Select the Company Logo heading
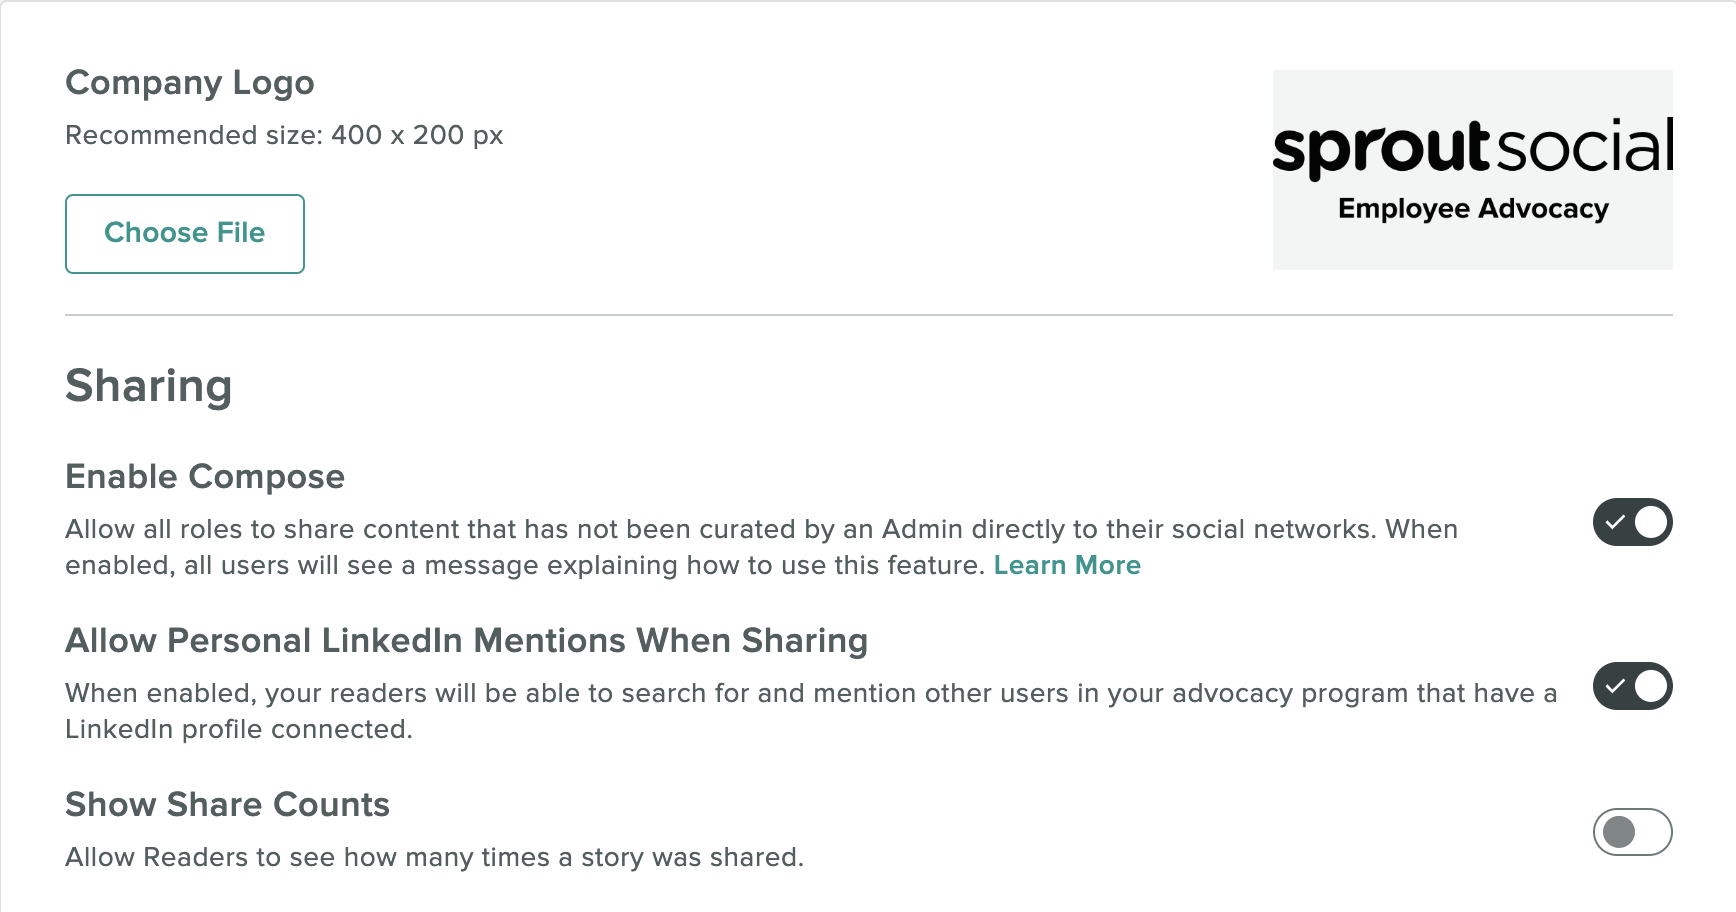 point(190,83)
